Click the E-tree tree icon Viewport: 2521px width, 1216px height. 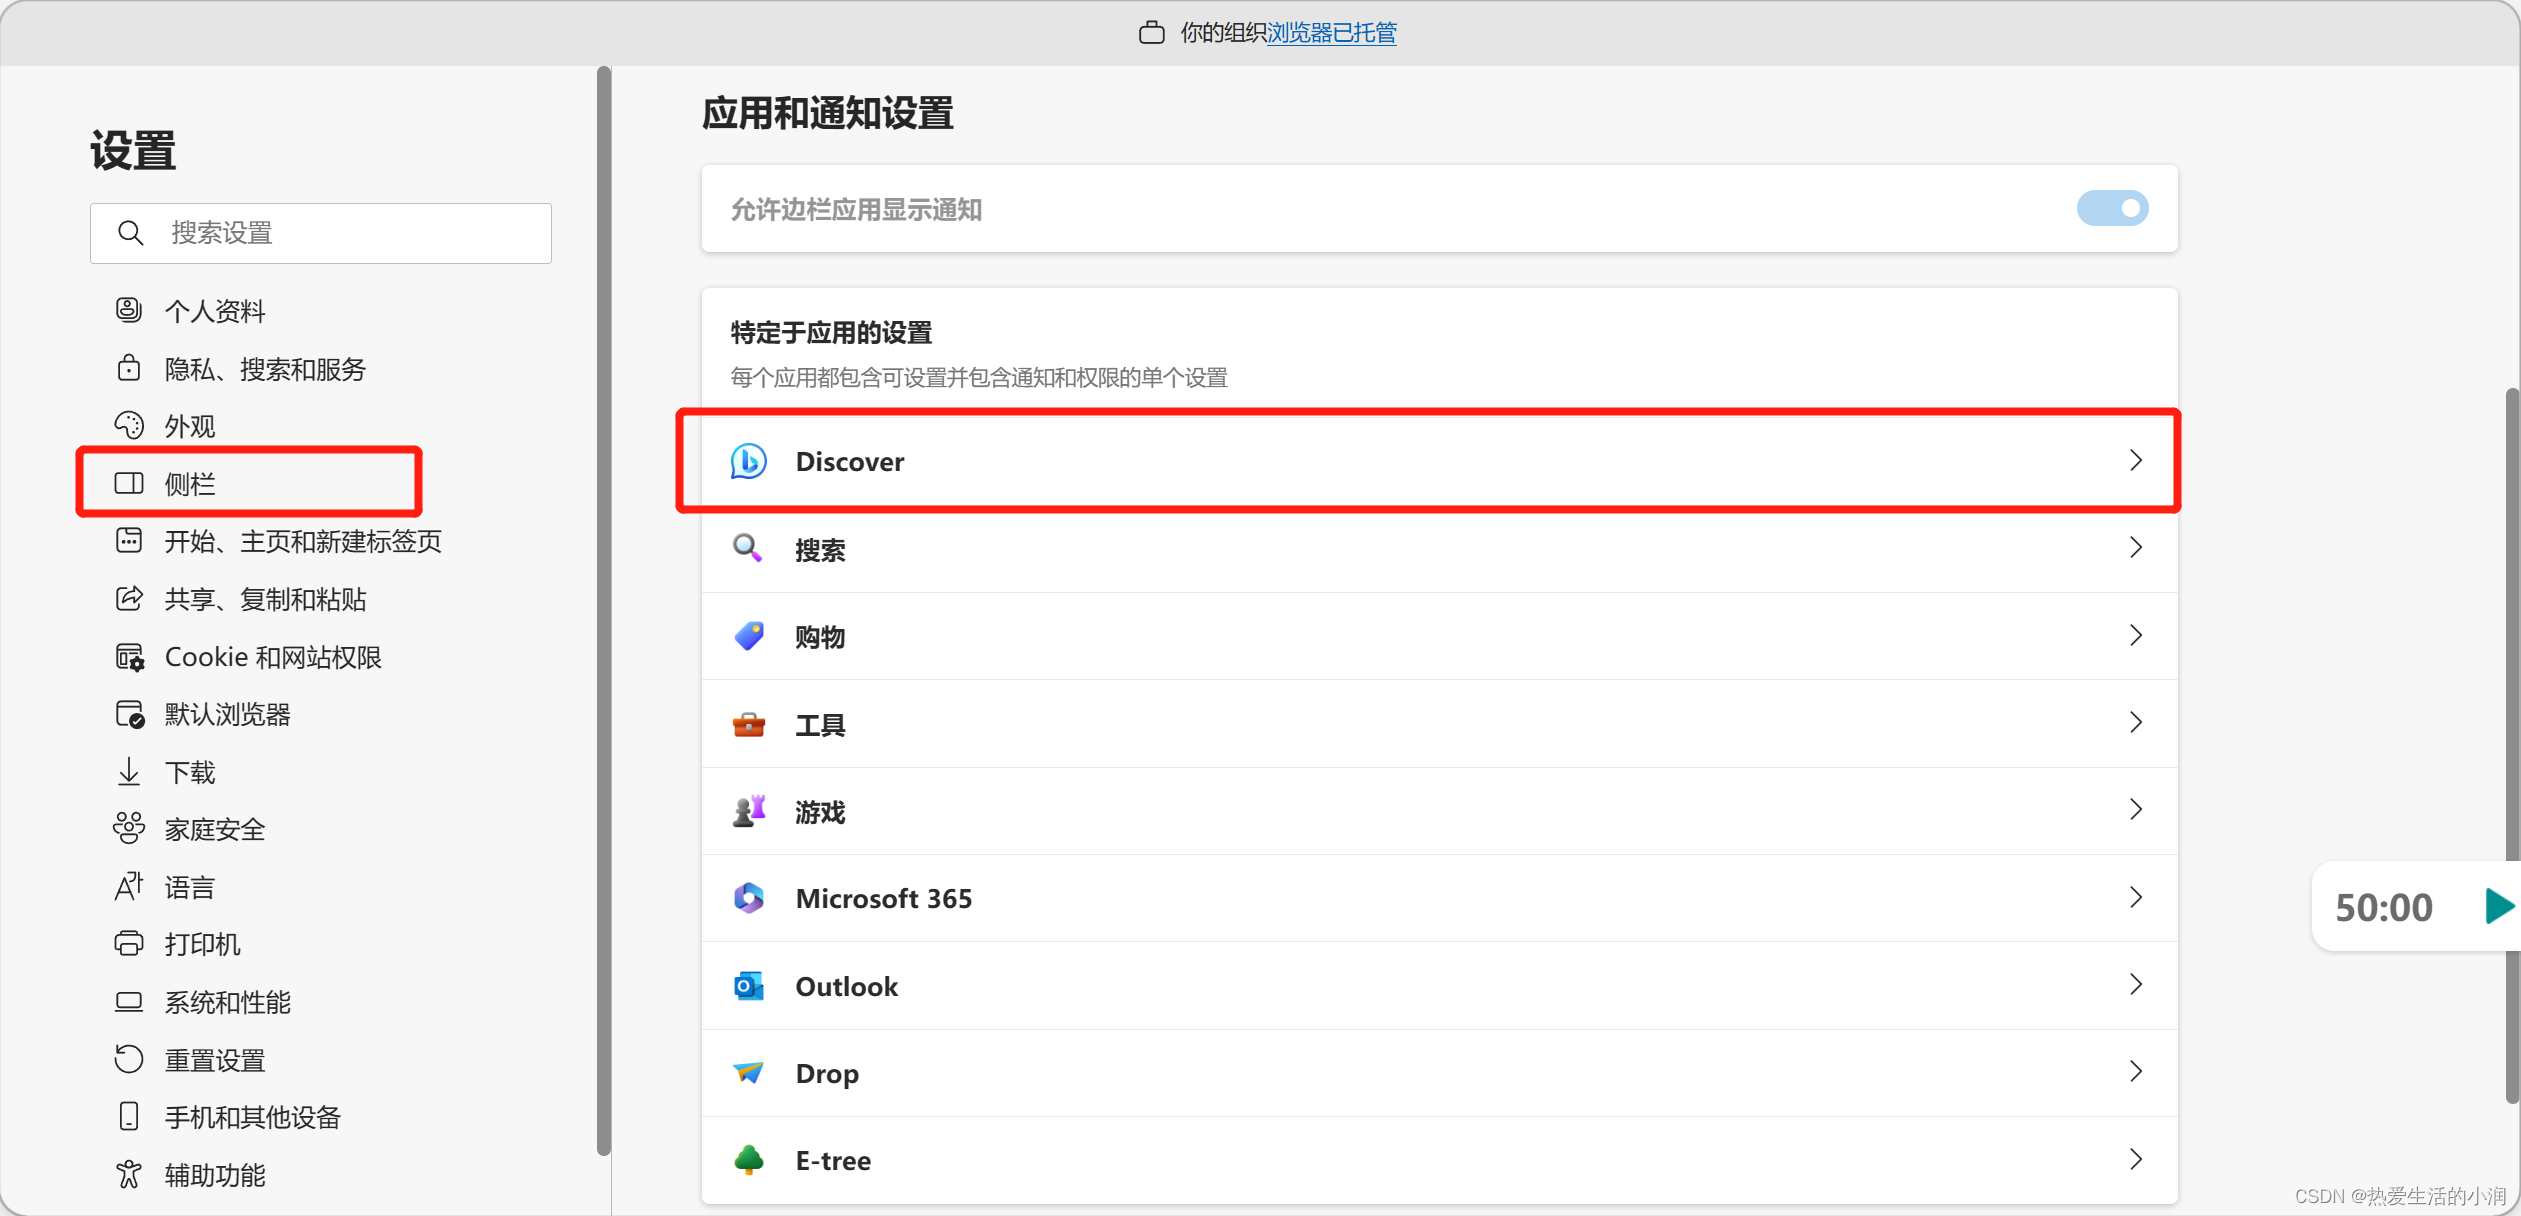748,1160
